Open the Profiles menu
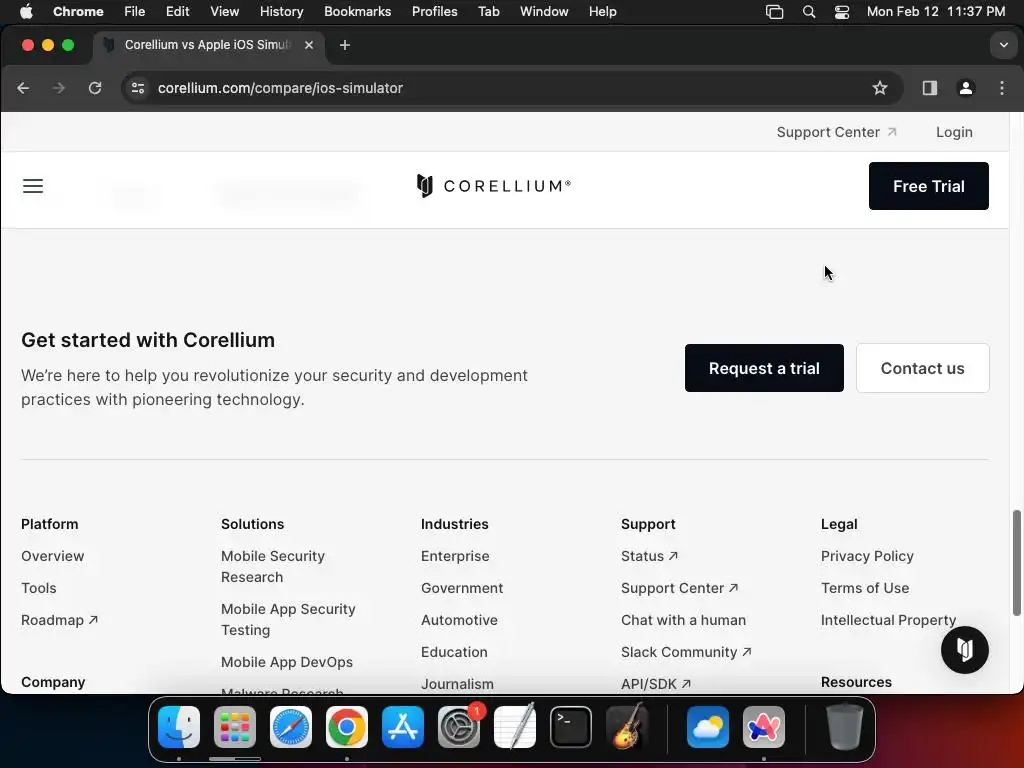Image resolution: width=1024 pixels, height=768 pixels. pyautogui.click(x=434, y=12)
